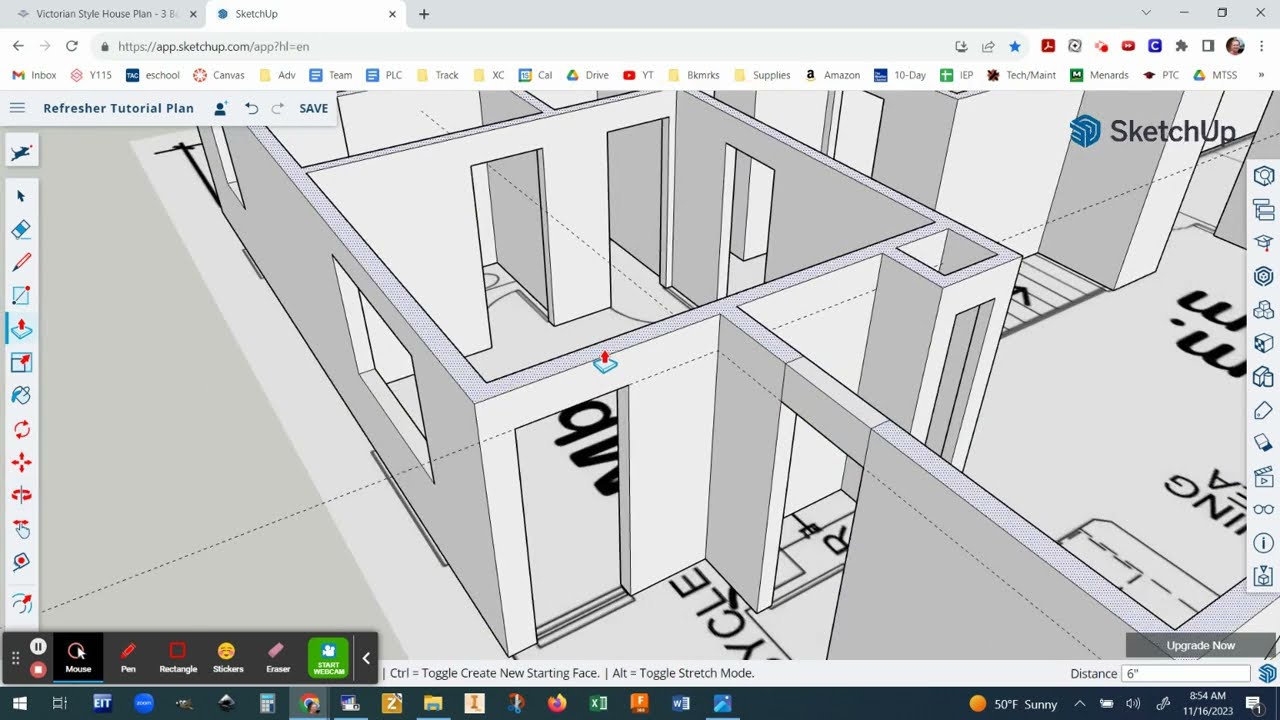Pause the screen recording
The height and width of the screenshot is (720, 1280).
[x=38, y=647]
